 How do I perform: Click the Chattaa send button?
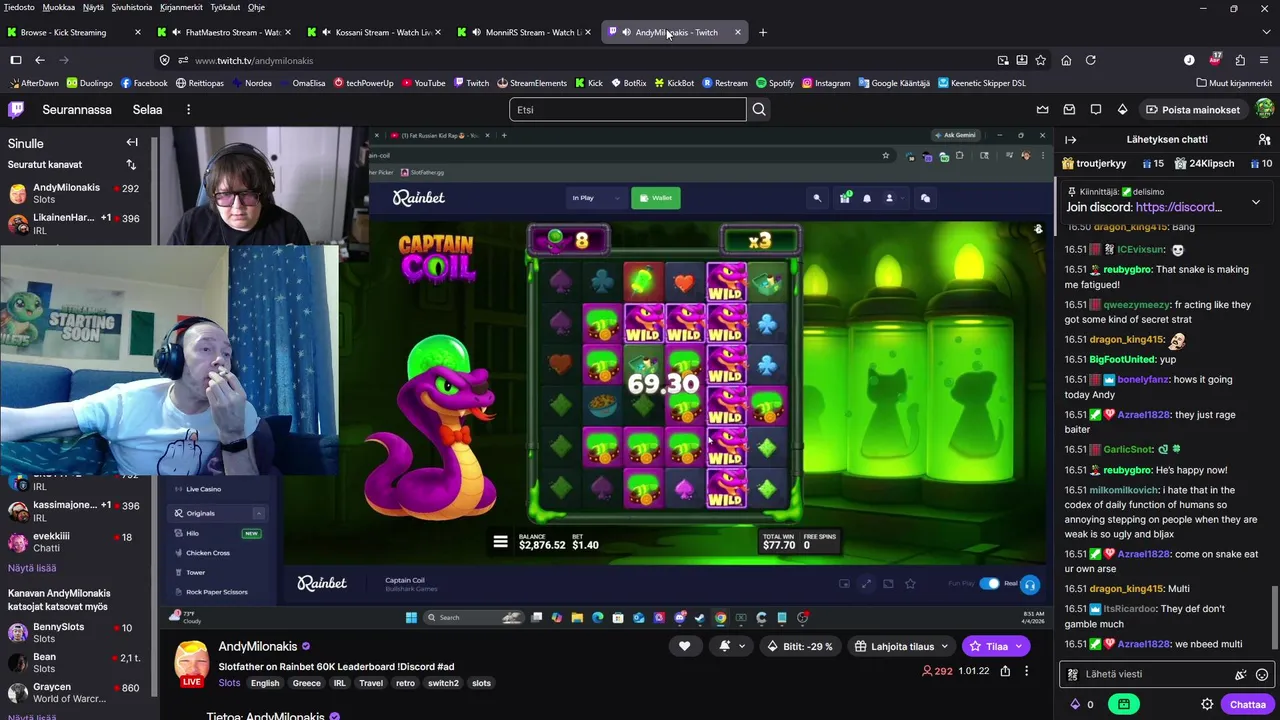click(1247, 704)
